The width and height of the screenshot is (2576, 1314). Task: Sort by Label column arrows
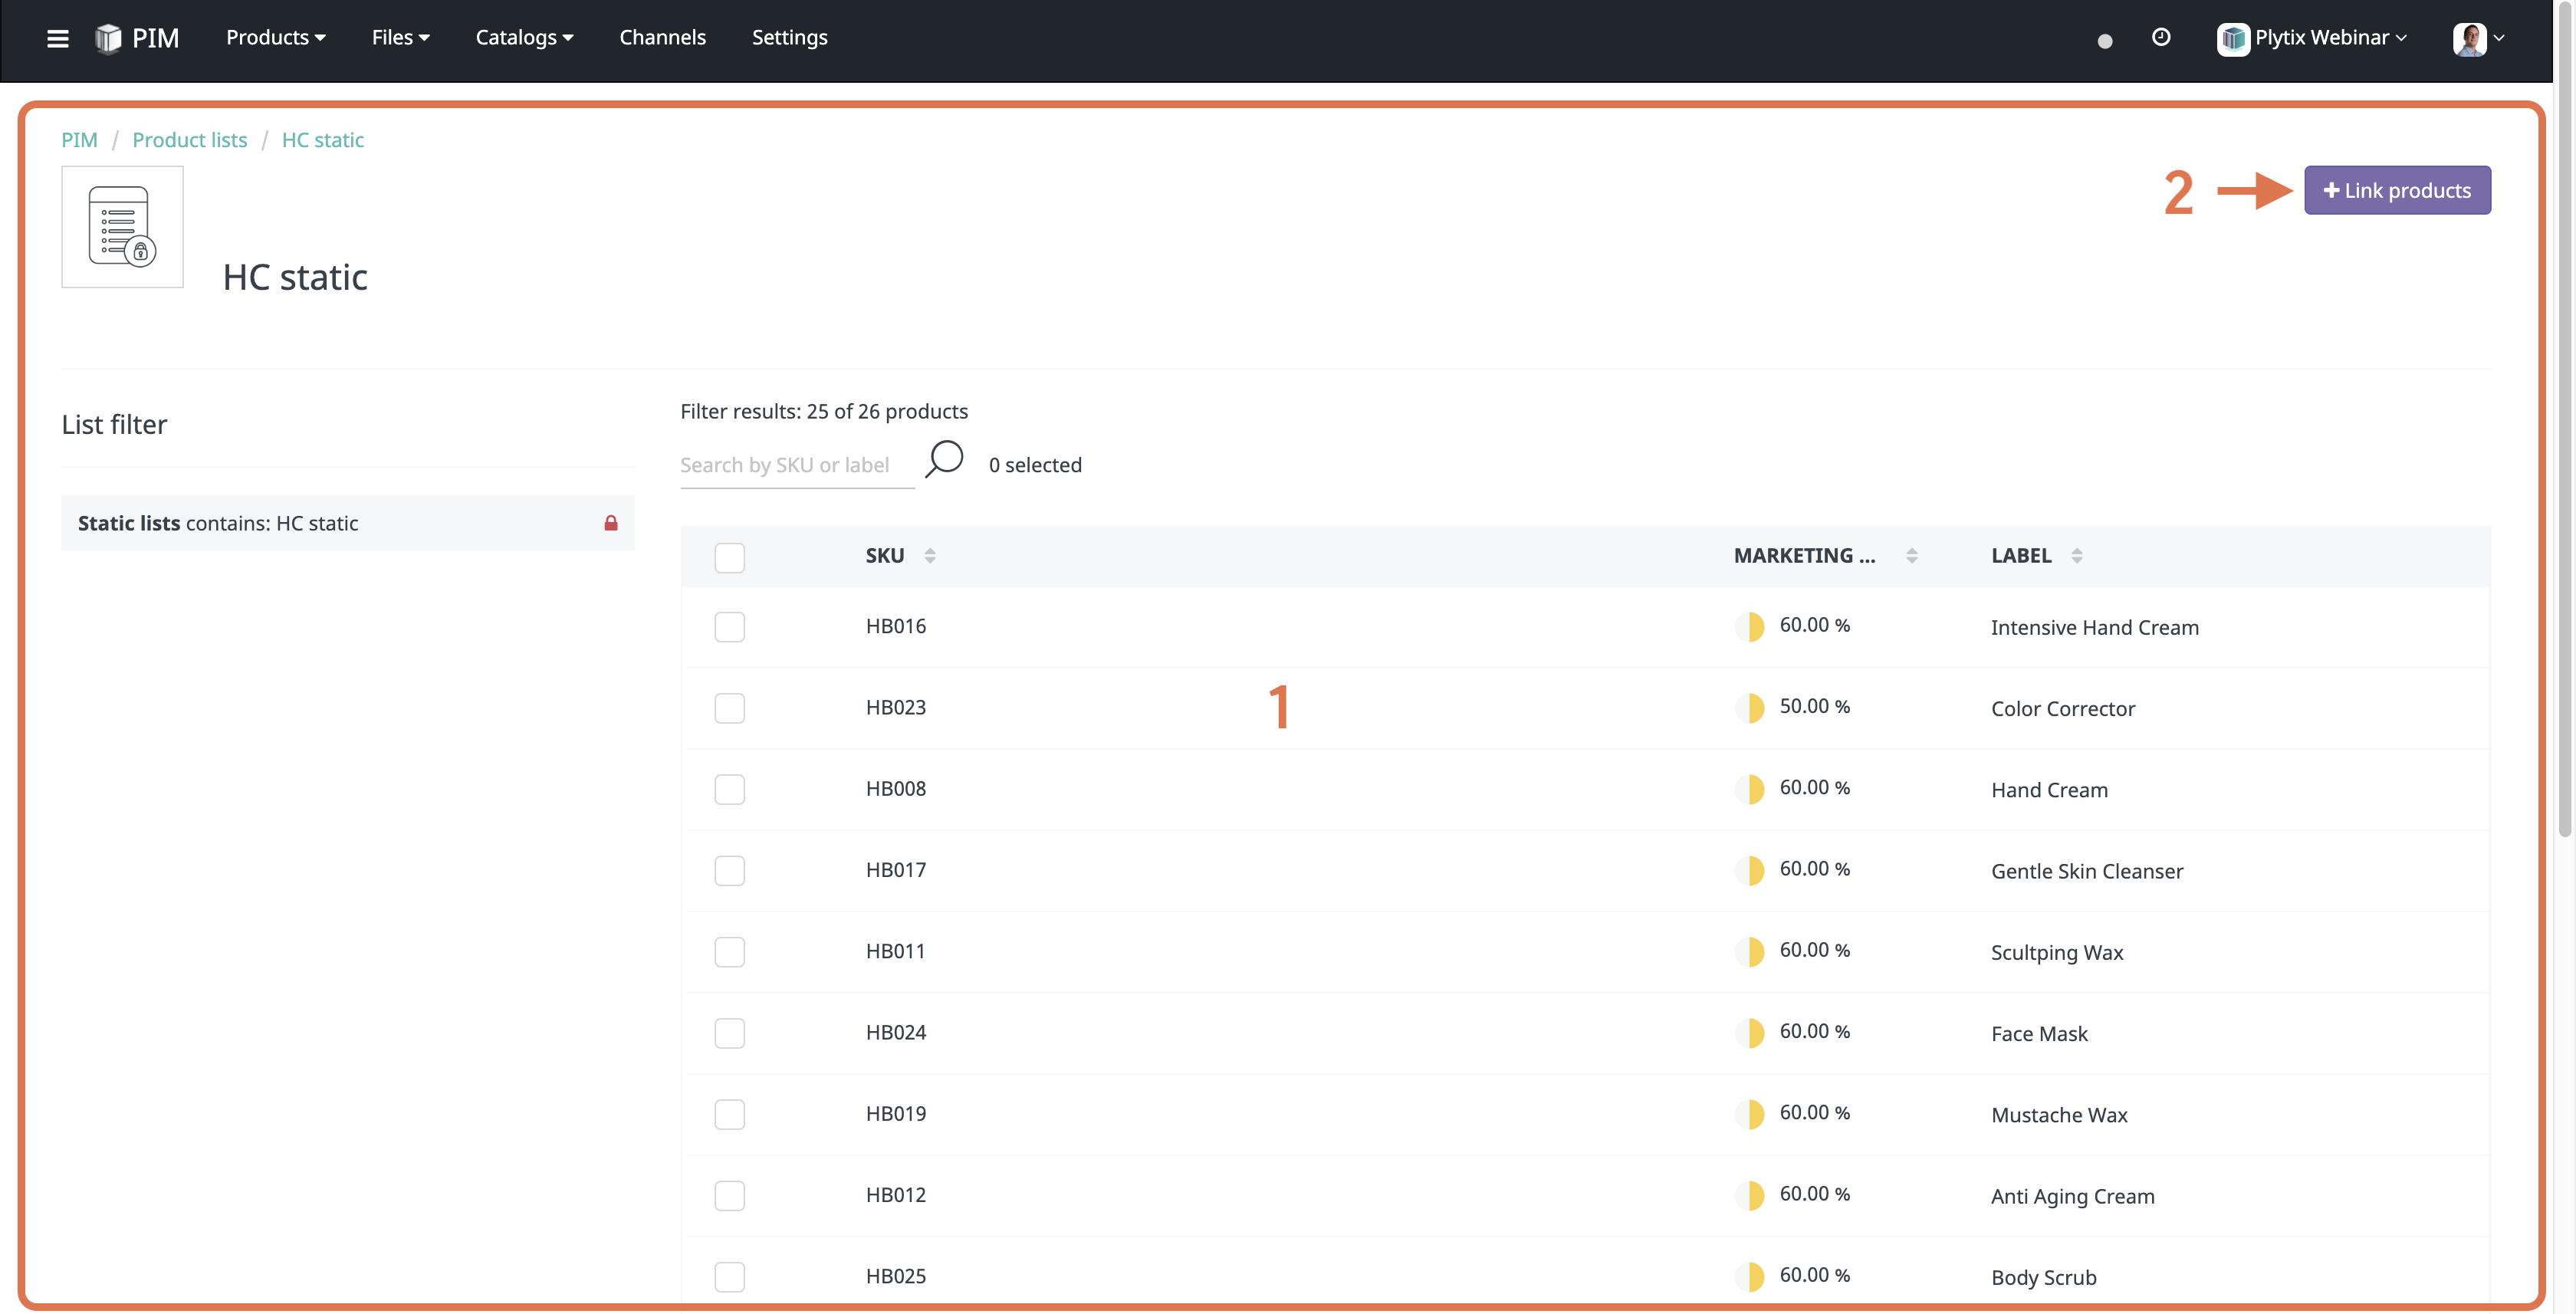(2076, 556)
